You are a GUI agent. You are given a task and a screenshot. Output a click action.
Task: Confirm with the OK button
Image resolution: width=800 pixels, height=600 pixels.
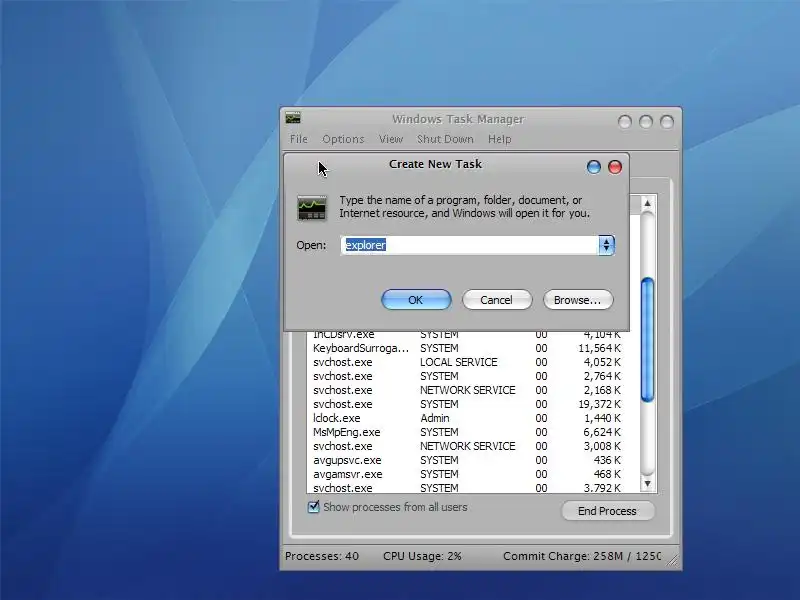tap(416, 299)
